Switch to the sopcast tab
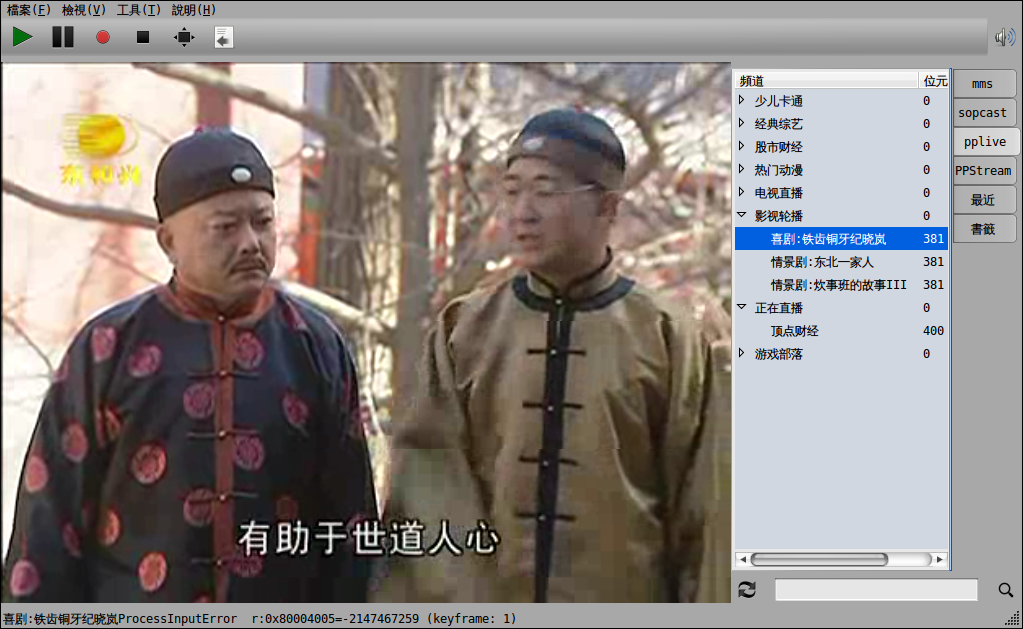Image resolution: width=1023 pixels, height=629 pixels. pos(984,112)
